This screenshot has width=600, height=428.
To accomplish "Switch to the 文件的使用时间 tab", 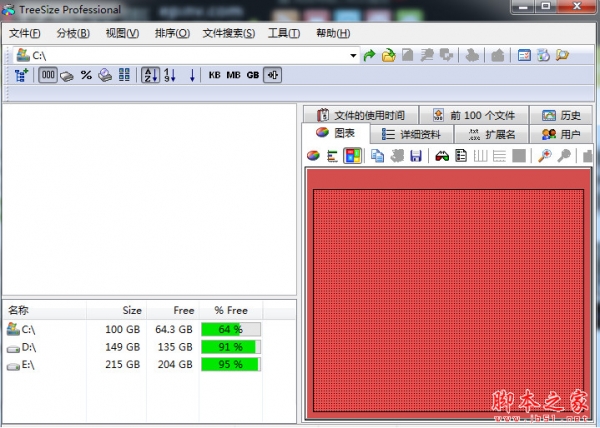I will coord(361,115).
